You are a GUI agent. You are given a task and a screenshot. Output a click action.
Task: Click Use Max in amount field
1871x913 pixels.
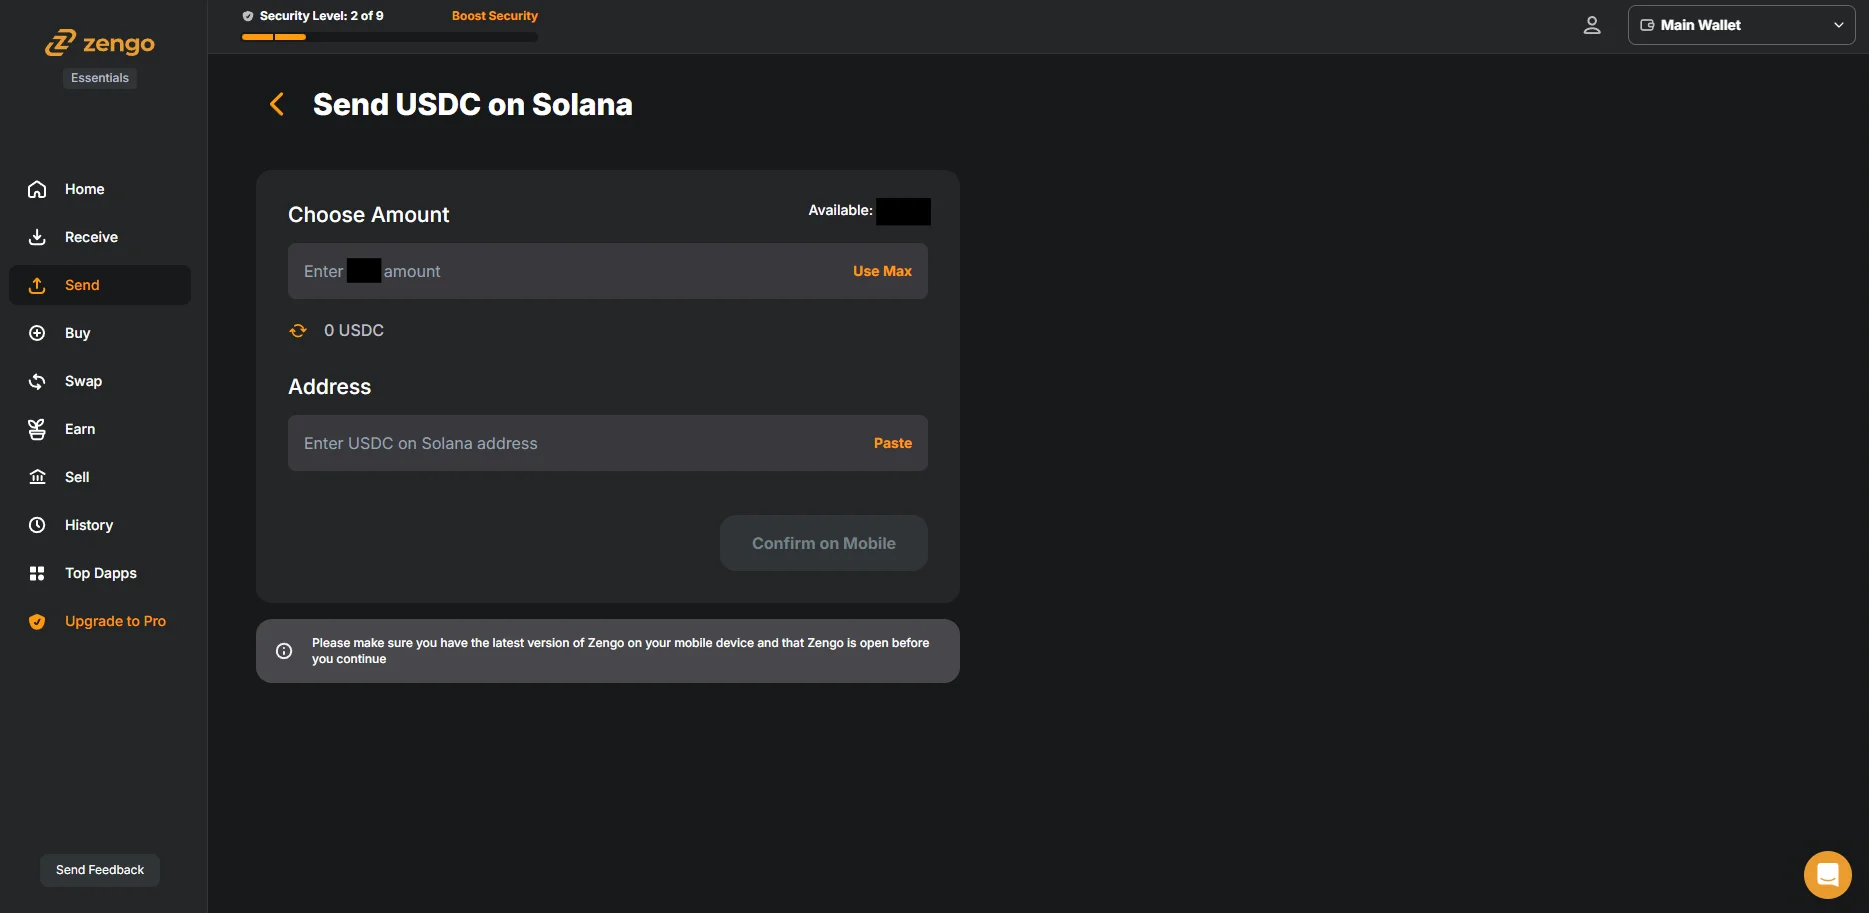881,271
